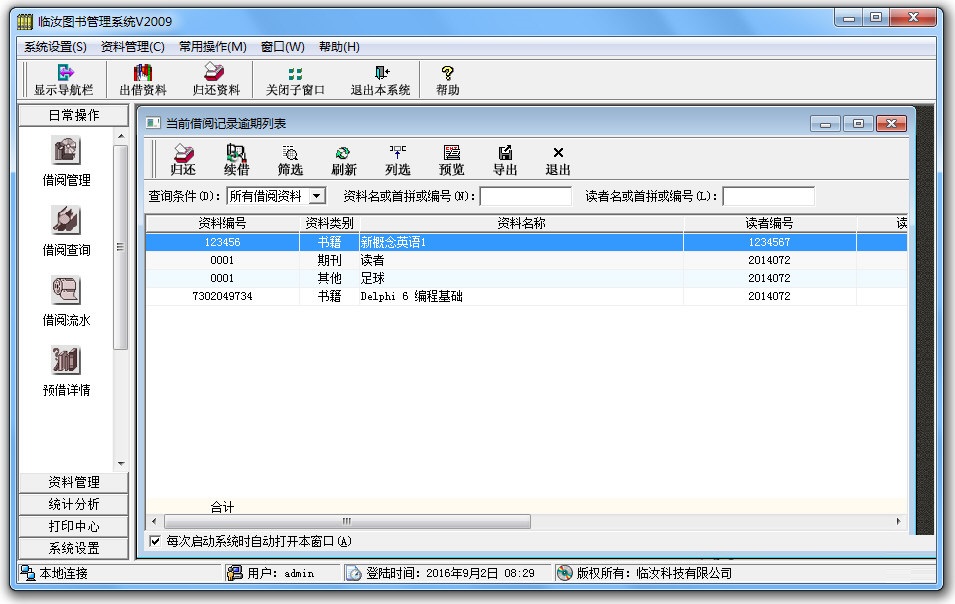Click the 用户 admin status icon
Image resolution: width=955 pixels, height=604 pixels.
click(234, 573)
